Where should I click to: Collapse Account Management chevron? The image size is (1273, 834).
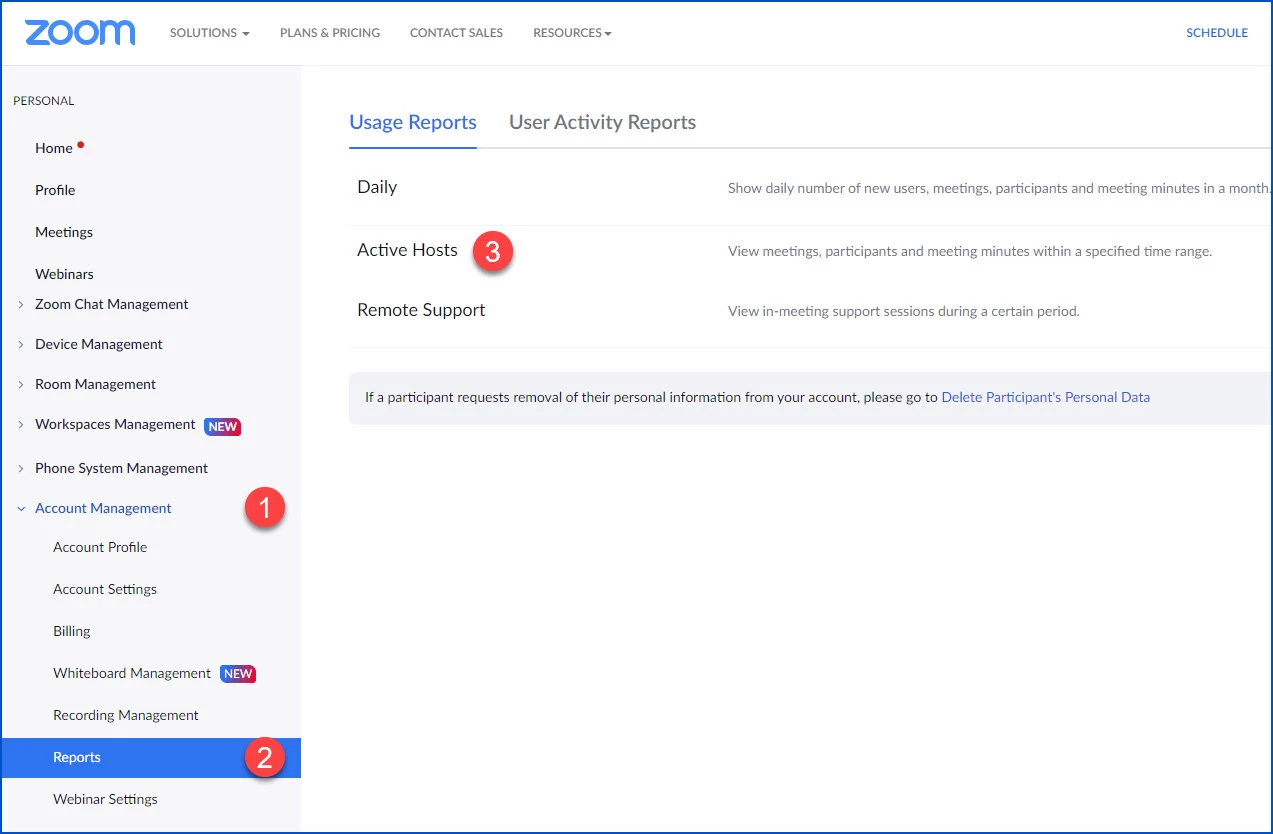click(21, 508)
